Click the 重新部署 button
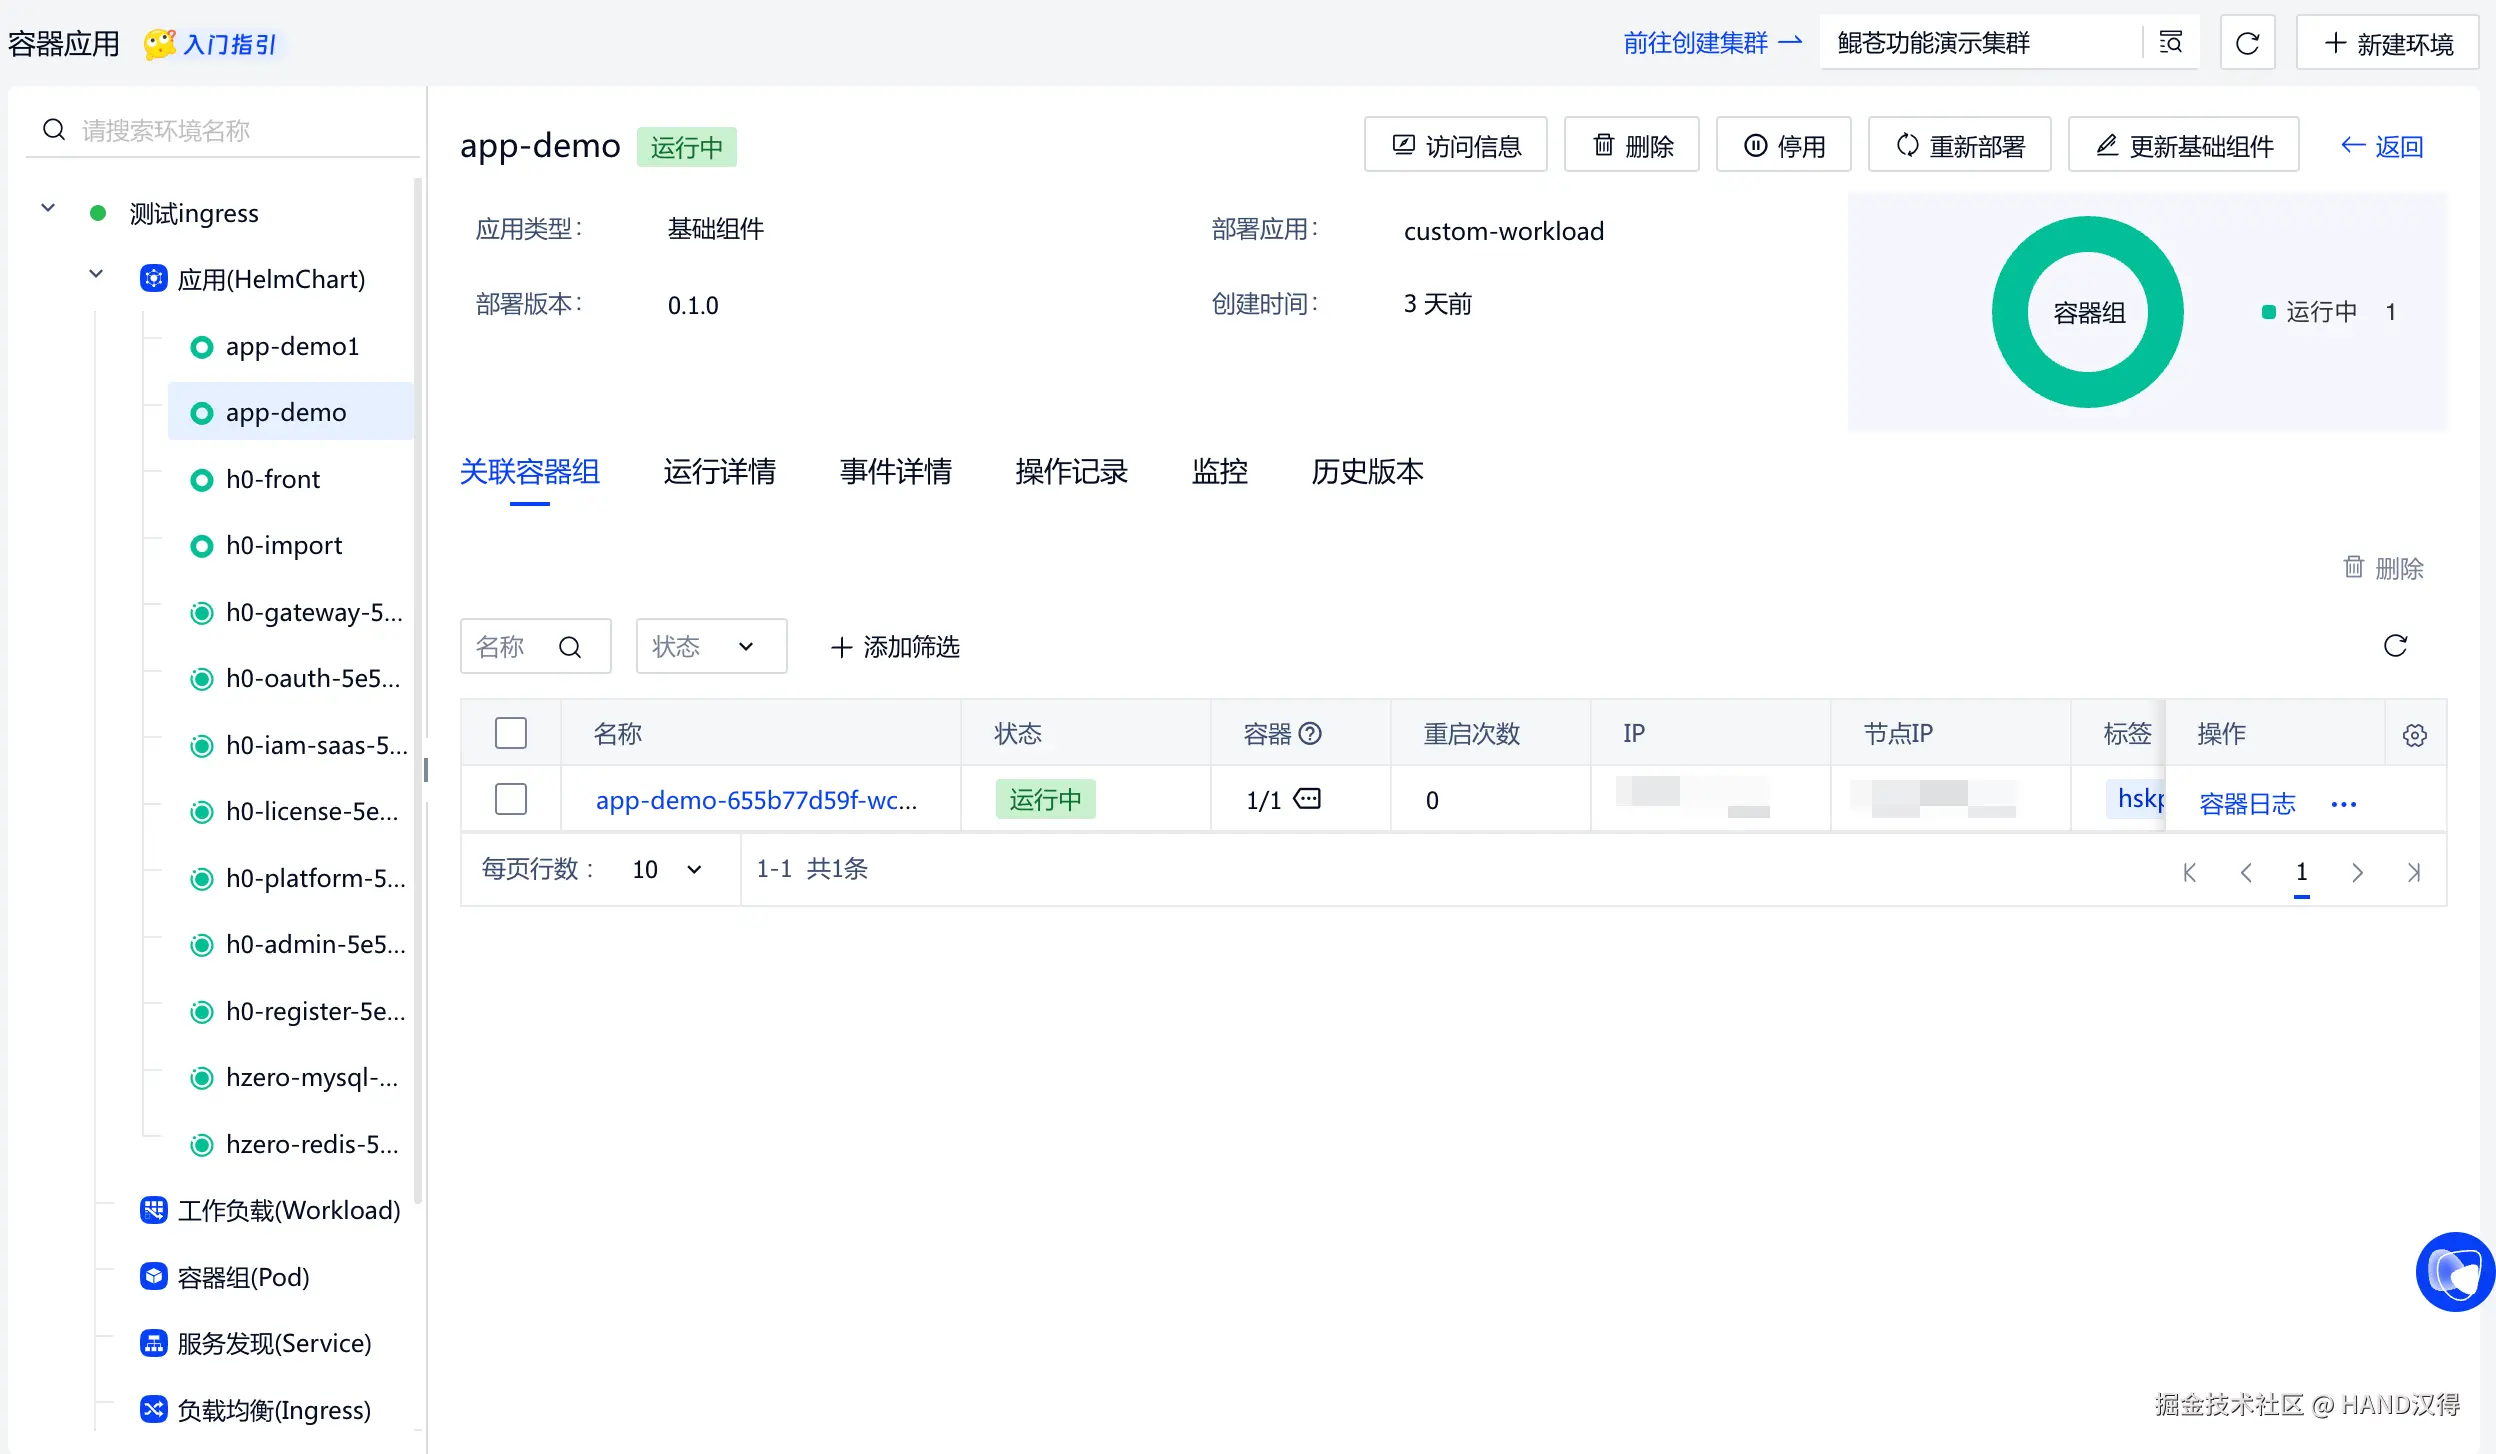The image size is (2496, 1454). tap(1959, 146)
